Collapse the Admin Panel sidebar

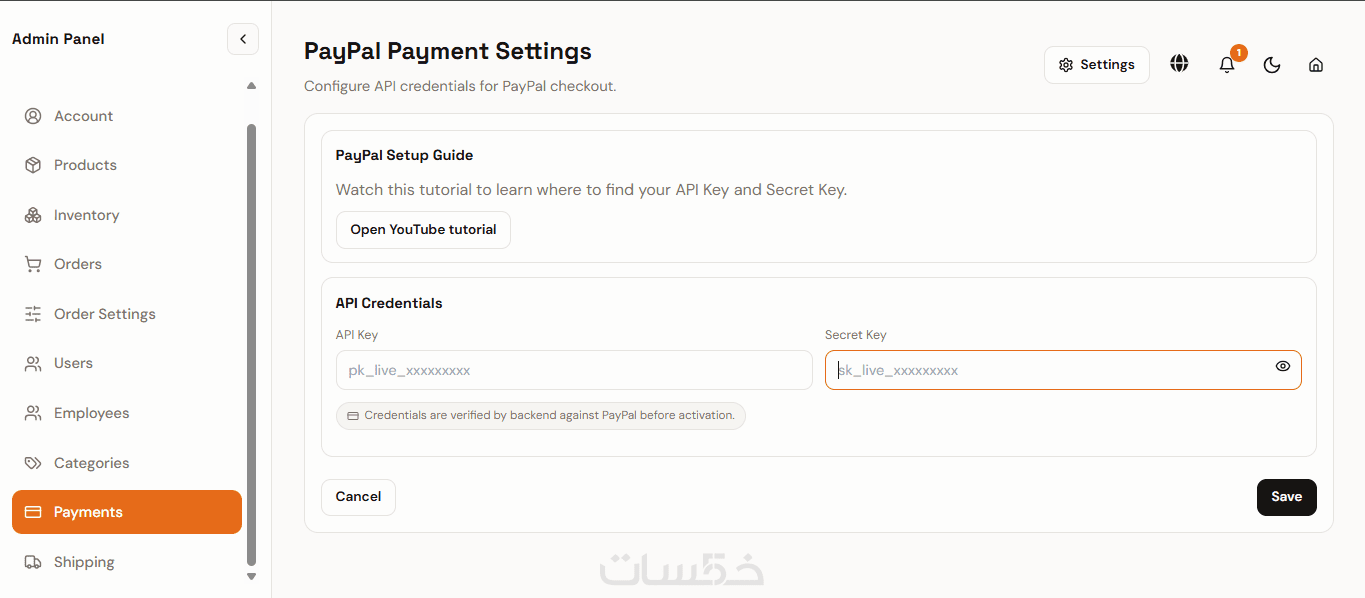(x=243, y=39)
